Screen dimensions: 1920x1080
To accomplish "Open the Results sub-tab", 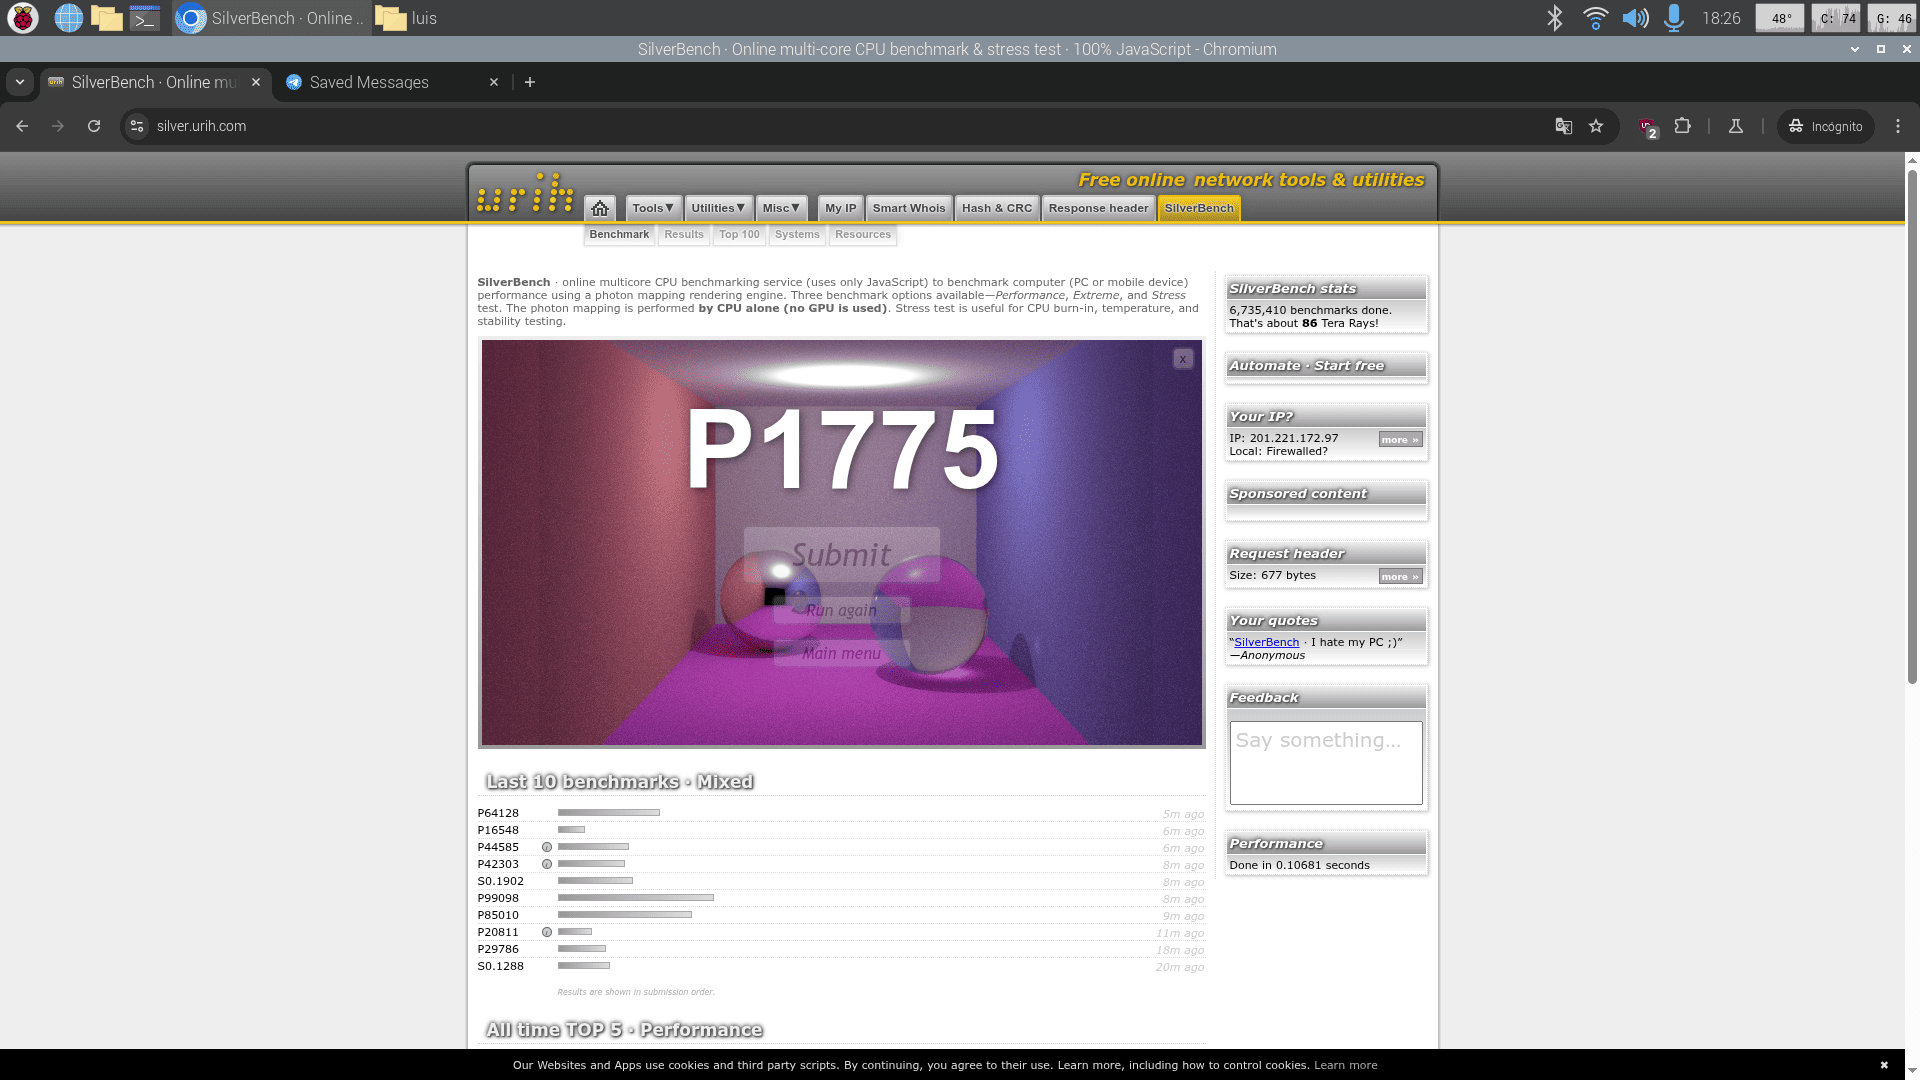I will (684, 235).
